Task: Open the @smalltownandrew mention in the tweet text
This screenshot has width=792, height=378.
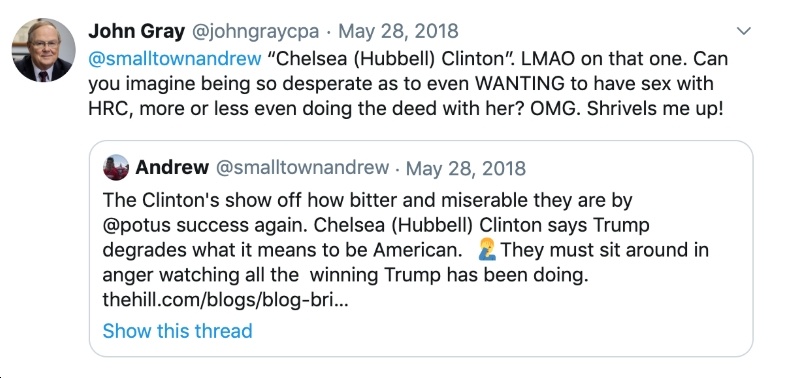Action: pos(175,59)
